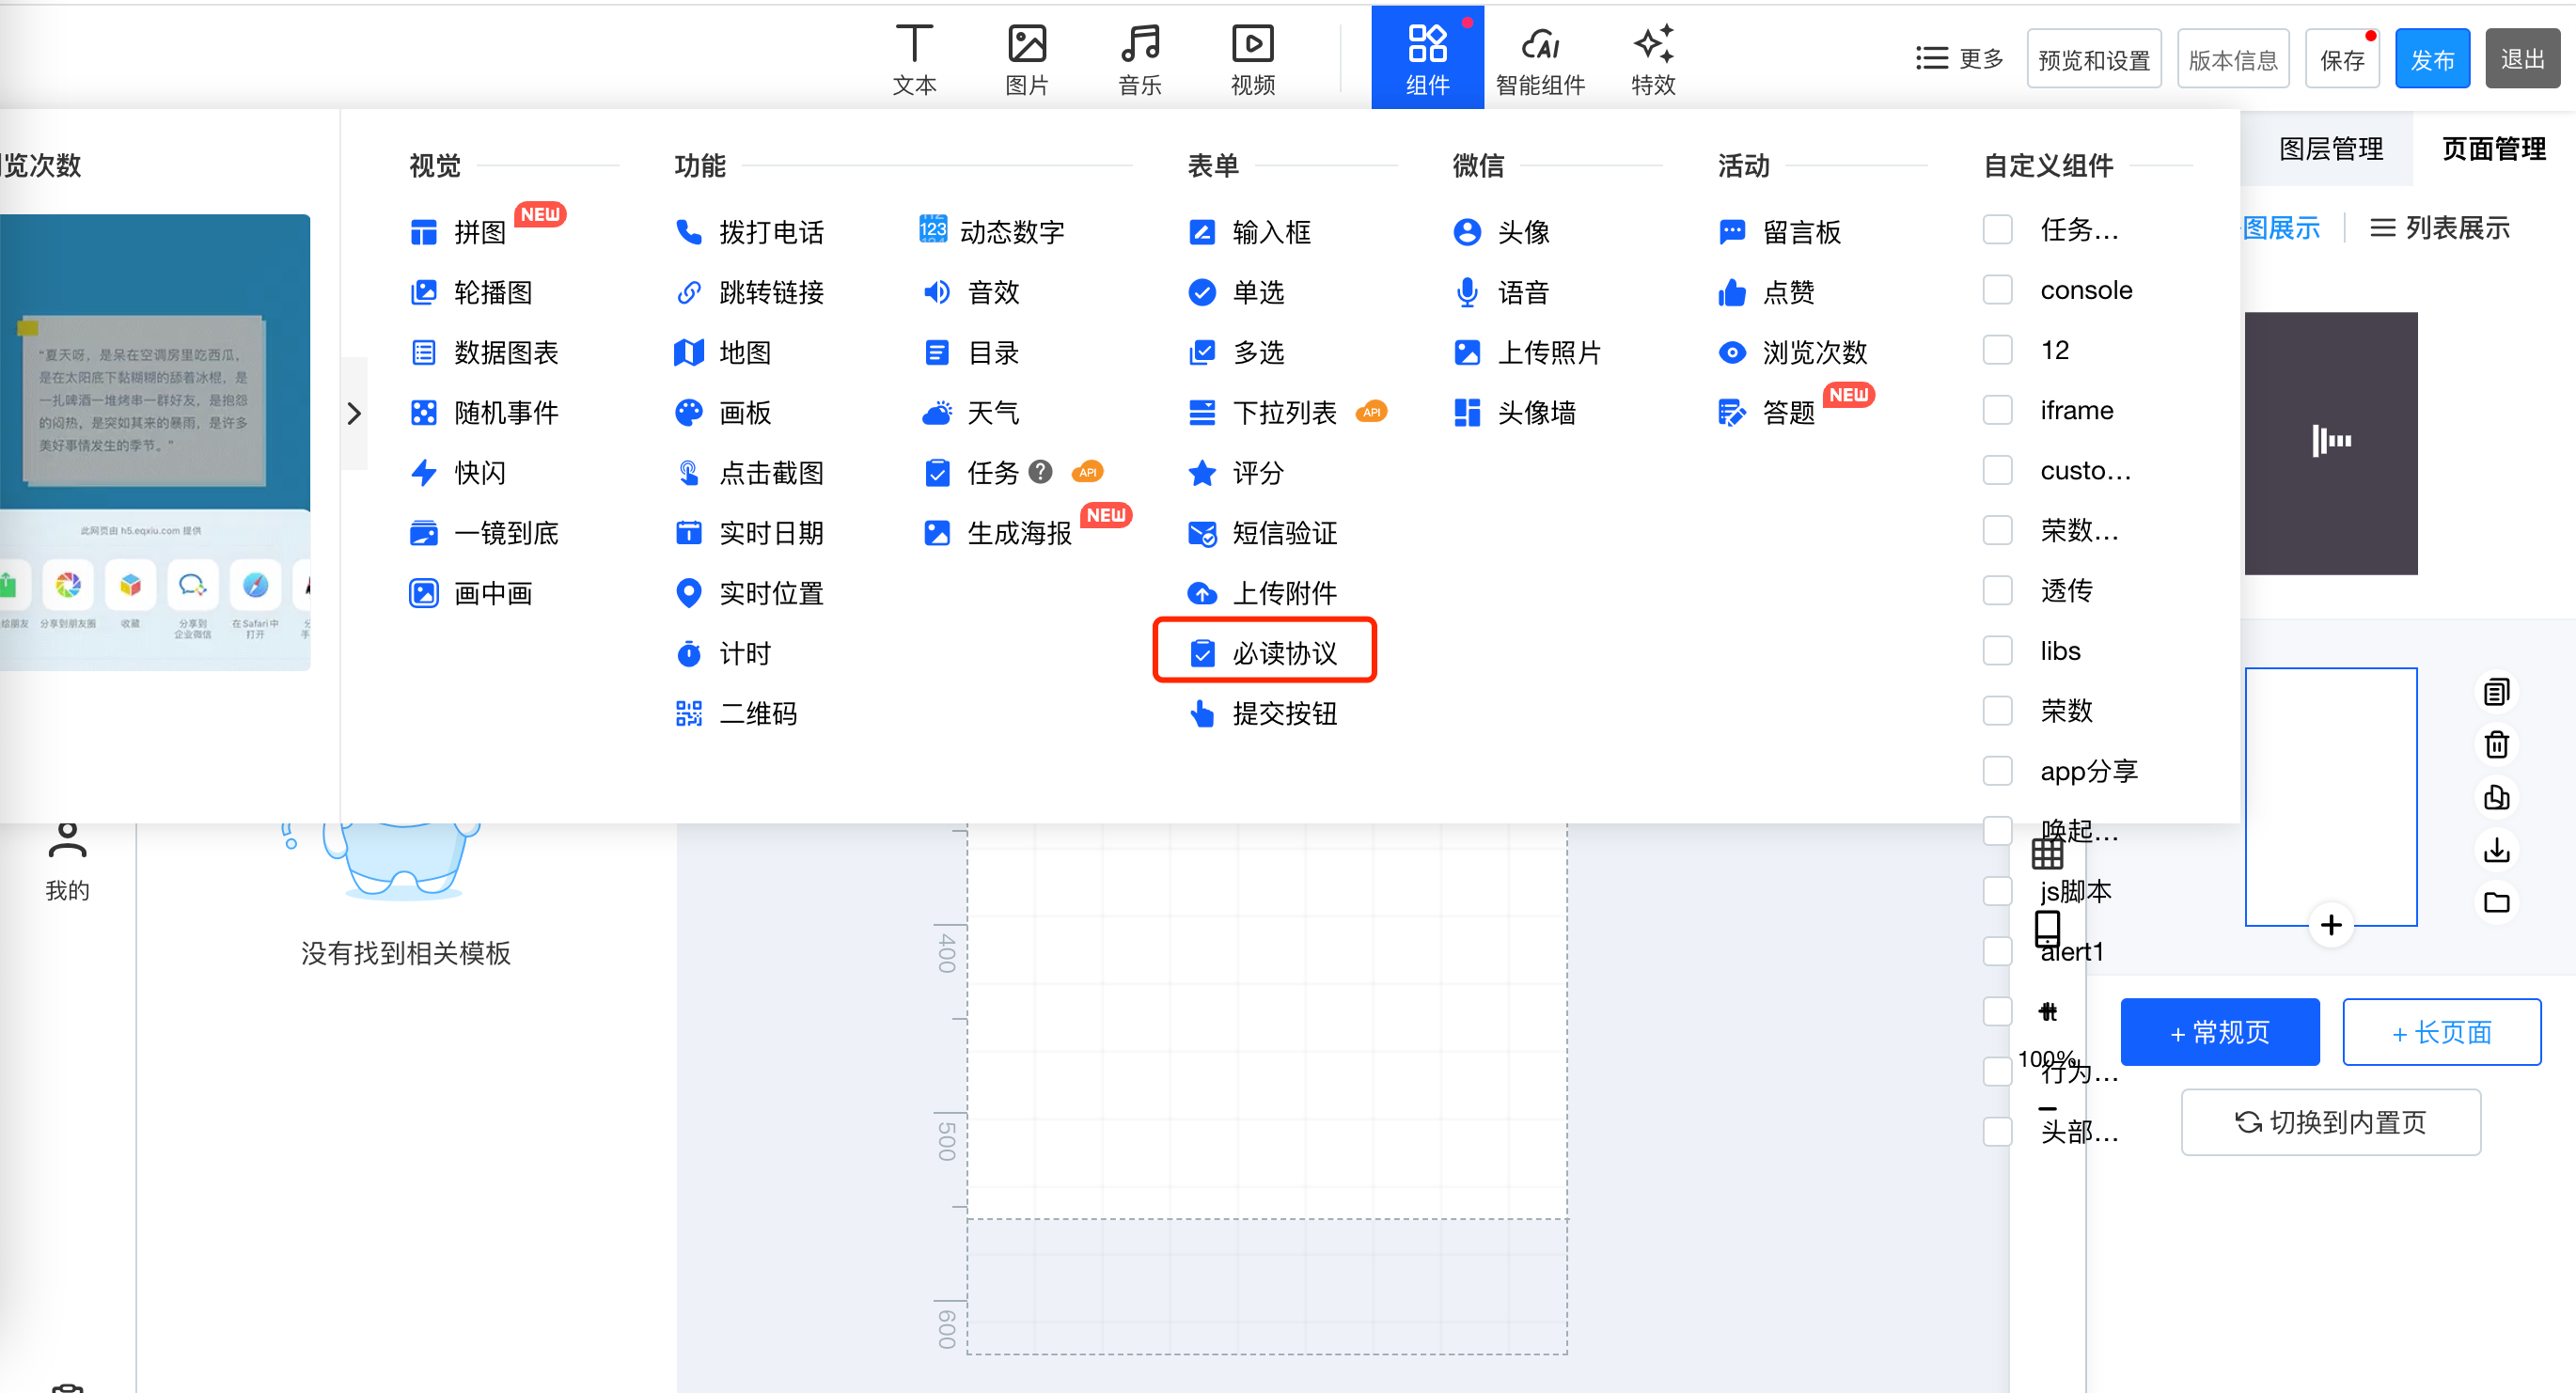
Task: Check the 12 custom component box
Action: tap(1997, 350)
